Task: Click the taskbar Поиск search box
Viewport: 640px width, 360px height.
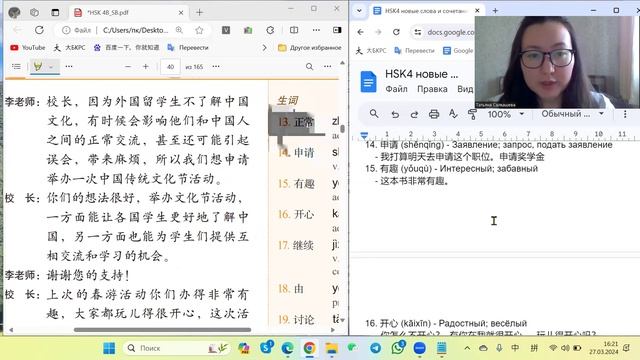Action: [x=176, y=348]
